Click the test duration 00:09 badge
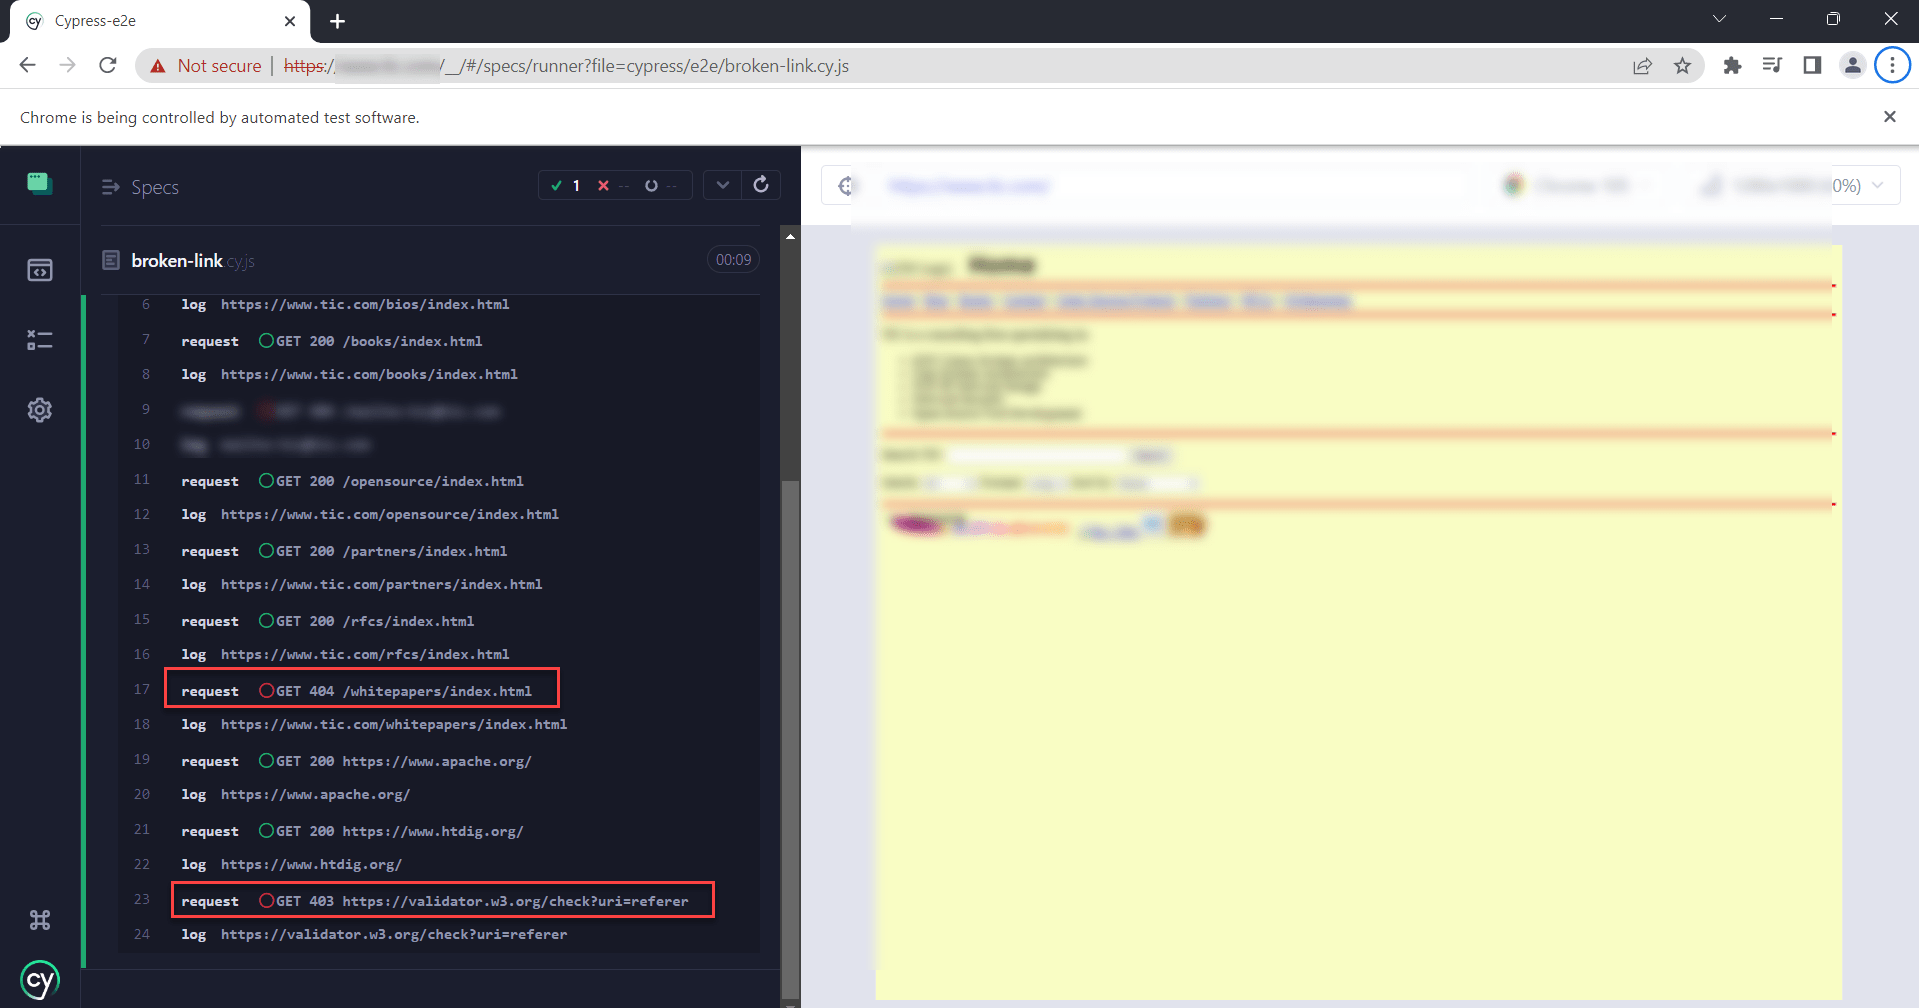1919x1008 pixels. tap(733, 259)
